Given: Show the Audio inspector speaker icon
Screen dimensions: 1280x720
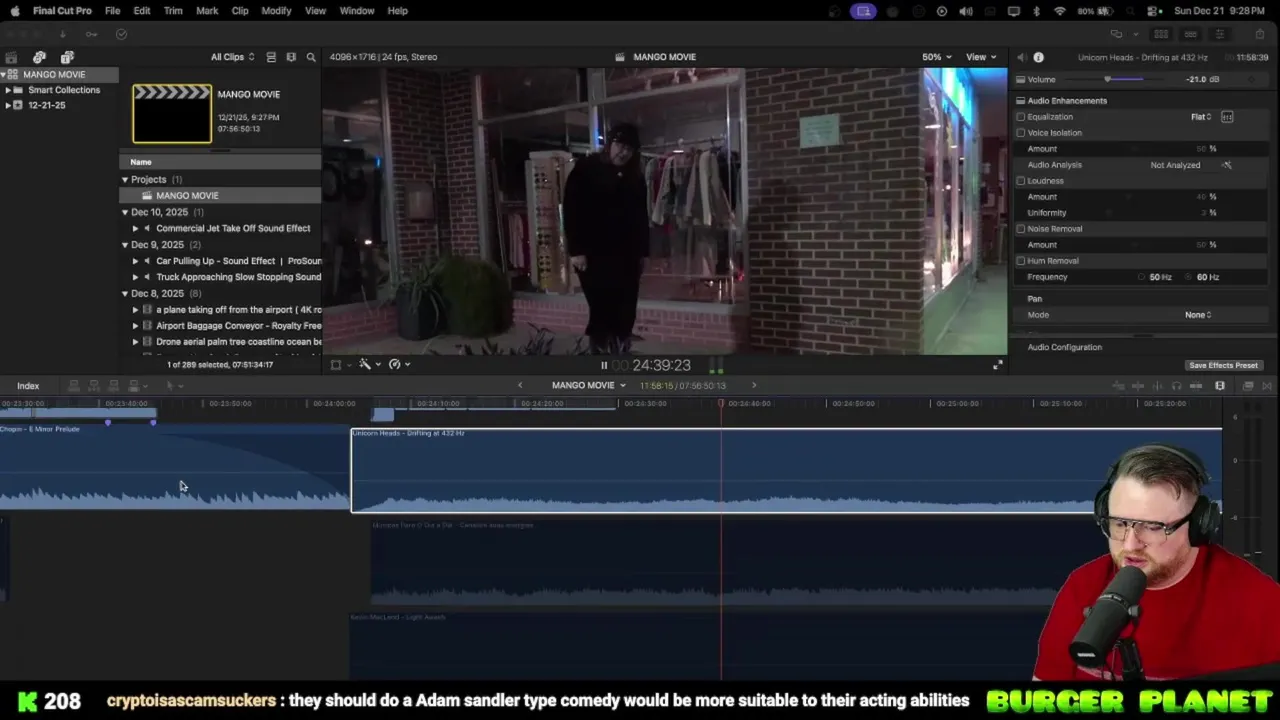Looking at the screenshot, I should [1021, 57].
